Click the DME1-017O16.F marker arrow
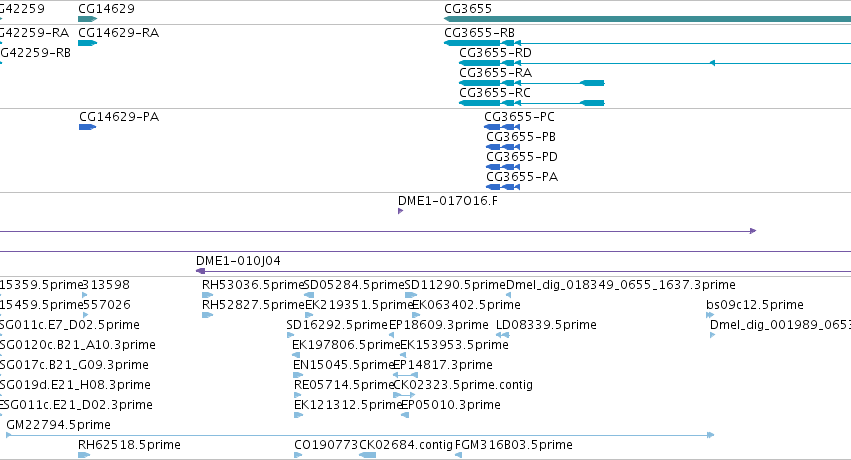Viewport: 851px width, 460px height. (401, 211)
